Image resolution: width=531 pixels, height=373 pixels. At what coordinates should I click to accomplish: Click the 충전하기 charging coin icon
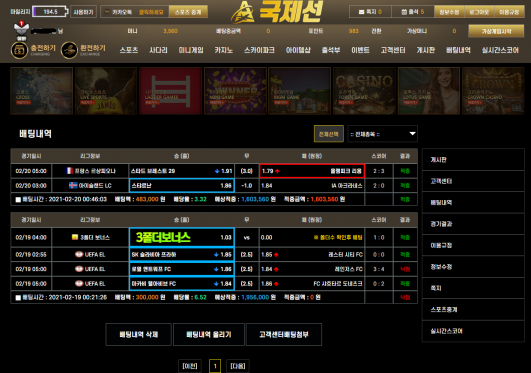[x=19, y=50]
